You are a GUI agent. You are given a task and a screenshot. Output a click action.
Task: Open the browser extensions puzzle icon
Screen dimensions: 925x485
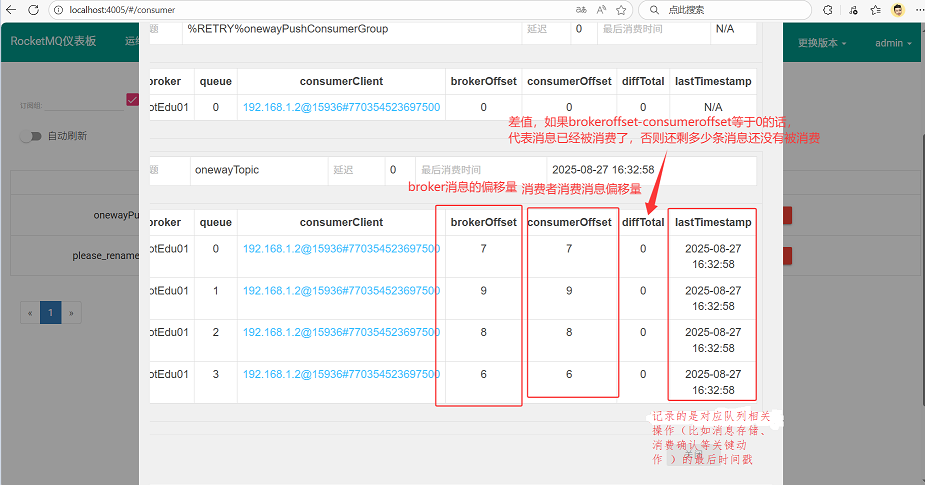click(x=828, y=10)
